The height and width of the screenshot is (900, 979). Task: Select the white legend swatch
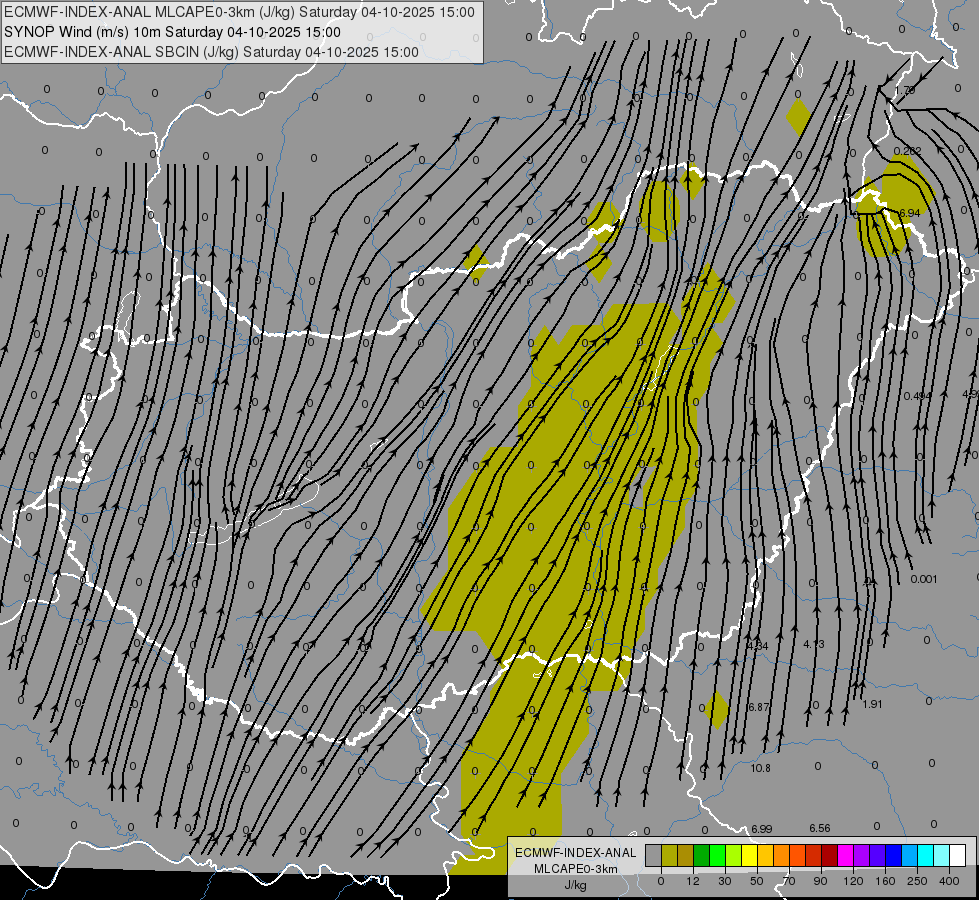click(957, 855)
